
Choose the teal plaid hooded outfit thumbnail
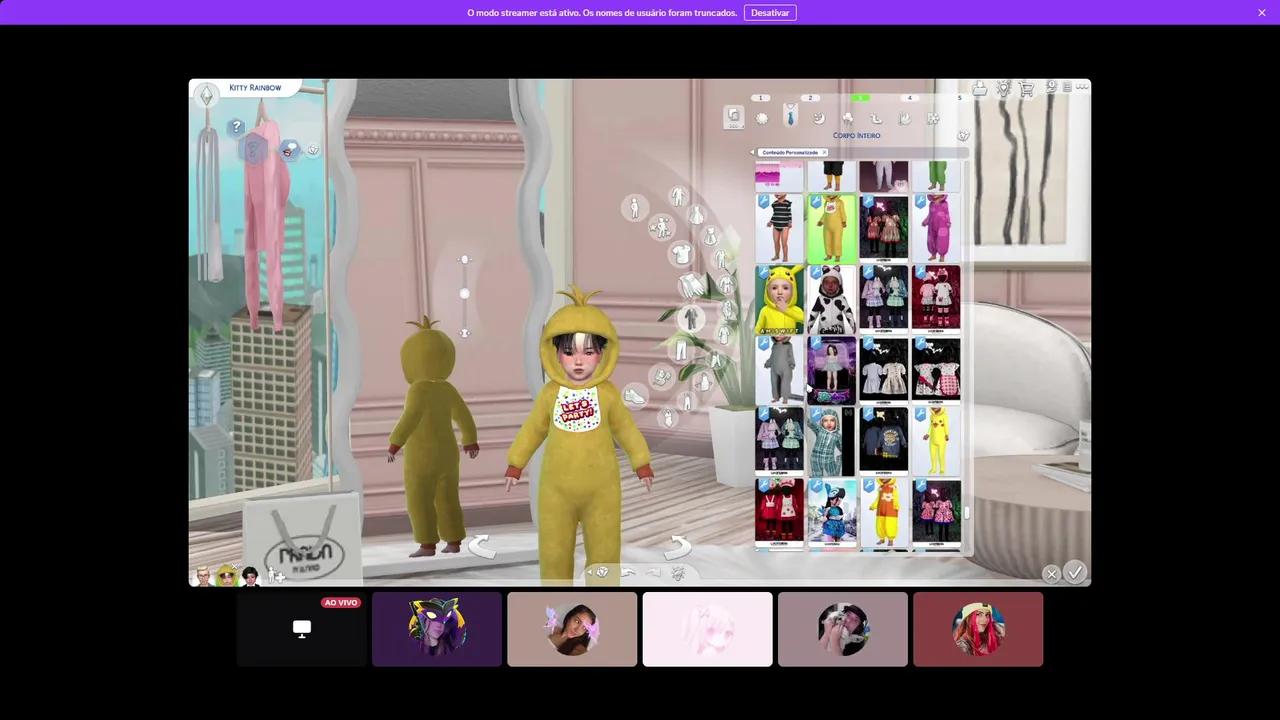coord(832,441)
